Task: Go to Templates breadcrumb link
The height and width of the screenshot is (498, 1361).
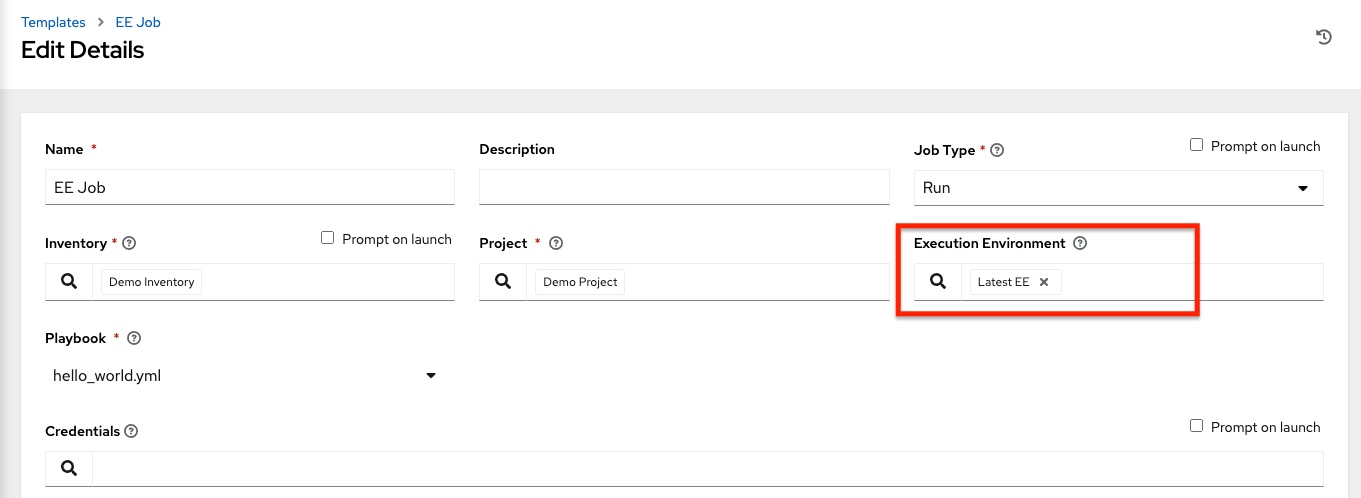Action: tap(52, 22)
